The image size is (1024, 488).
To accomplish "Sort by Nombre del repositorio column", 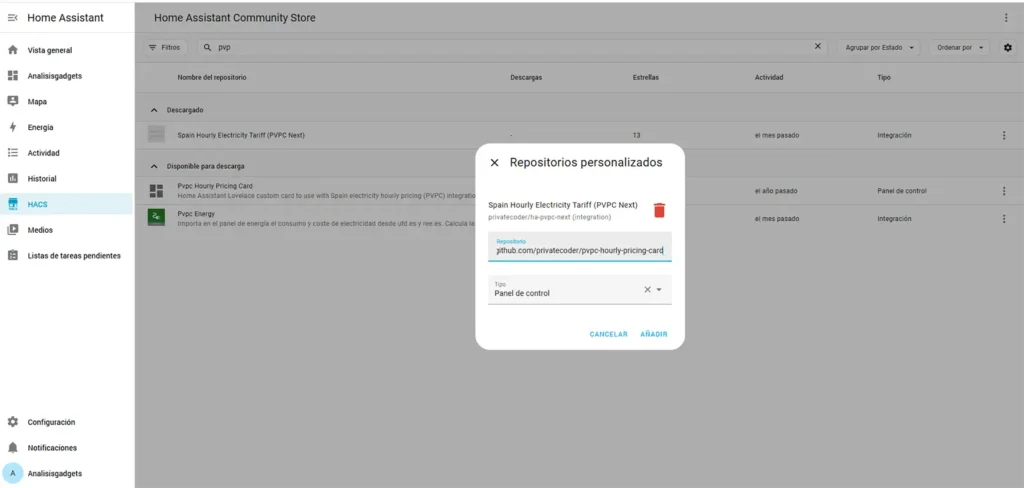I will click(212, 77).
